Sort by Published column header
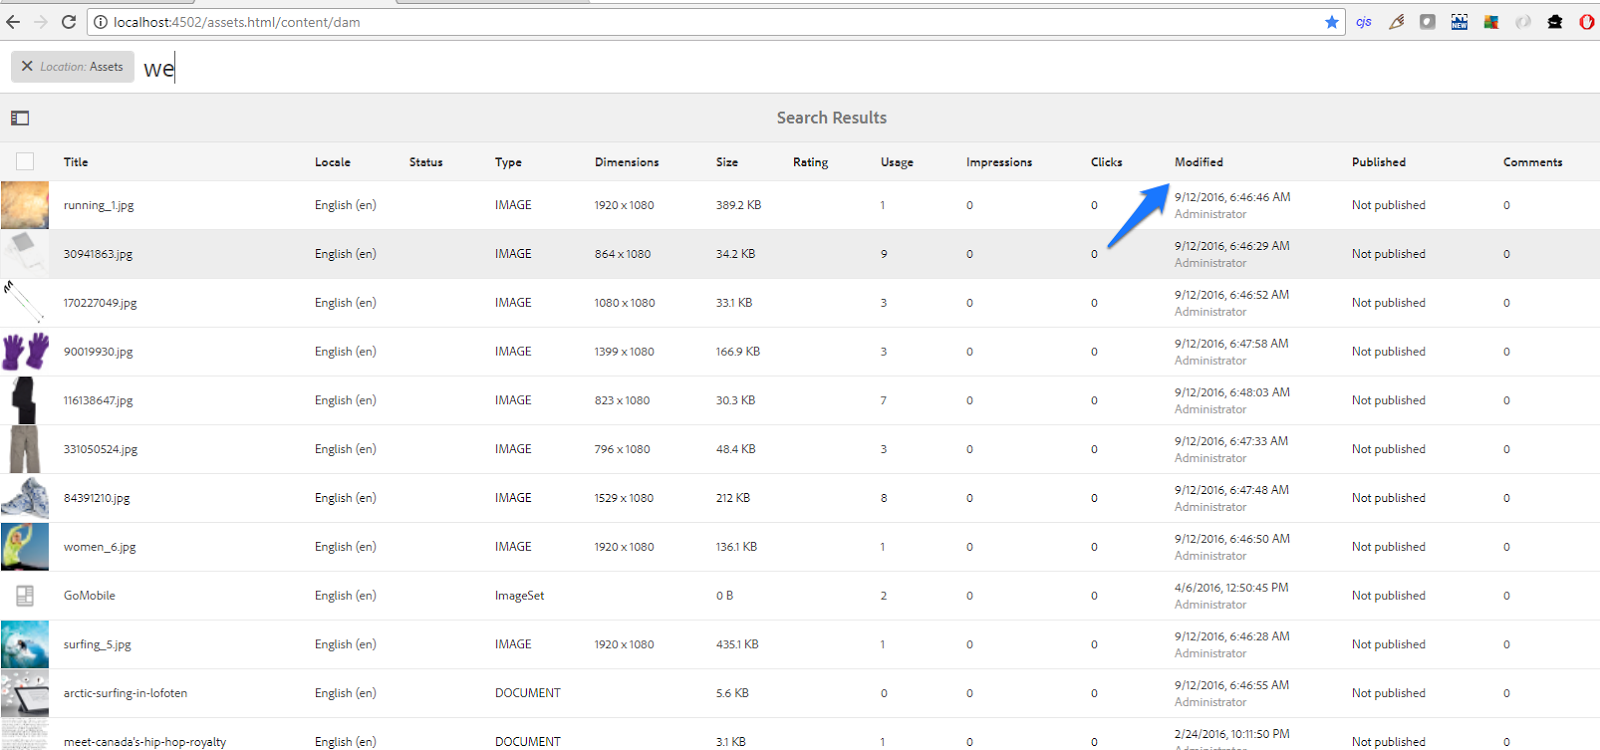1600x750 pixels. pos(1379,162)
